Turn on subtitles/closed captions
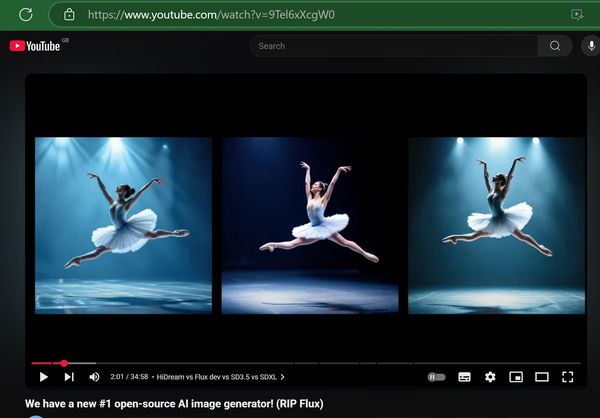600x418 pixels. [x=465, y=377]
